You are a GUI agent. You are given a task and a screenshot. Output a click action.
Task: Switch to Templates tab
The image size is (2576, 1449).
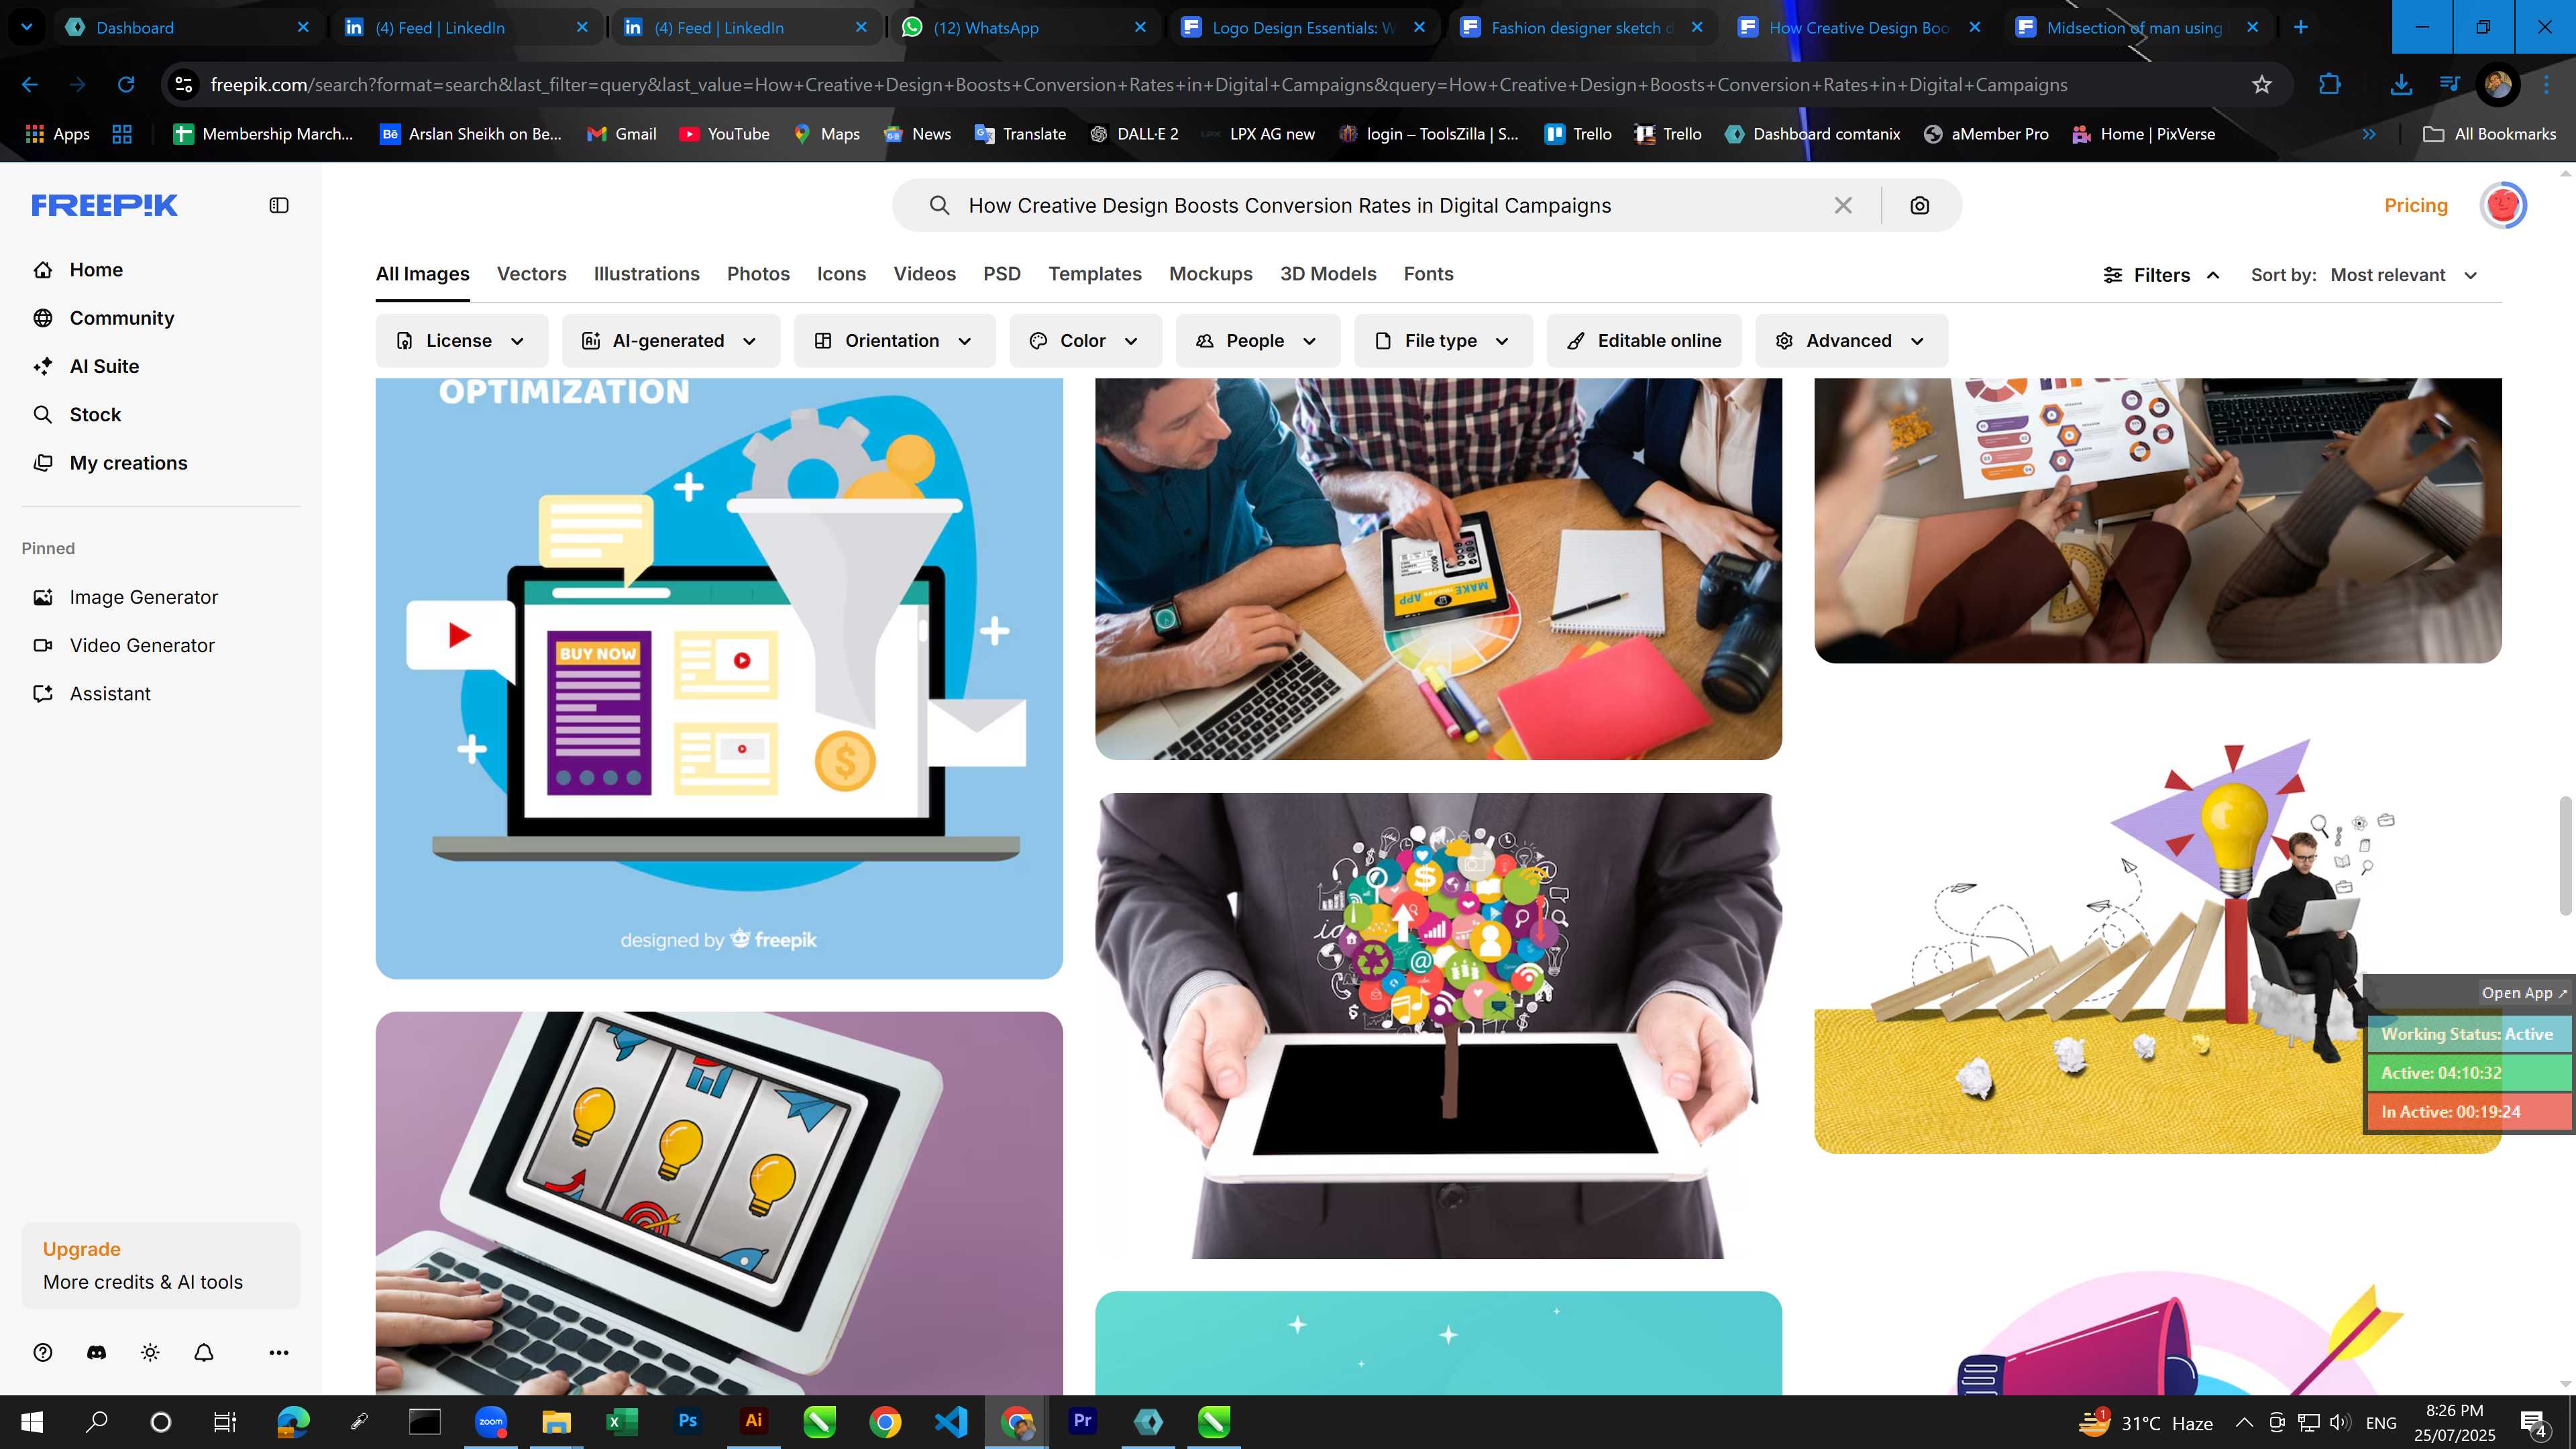point(1094,274)
